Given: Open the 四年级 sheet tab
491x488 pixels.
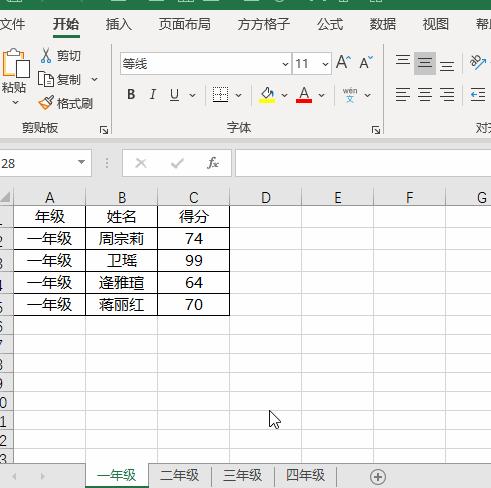Looking at the screenshot, I should pyautogui.click(x=305, y=476).
